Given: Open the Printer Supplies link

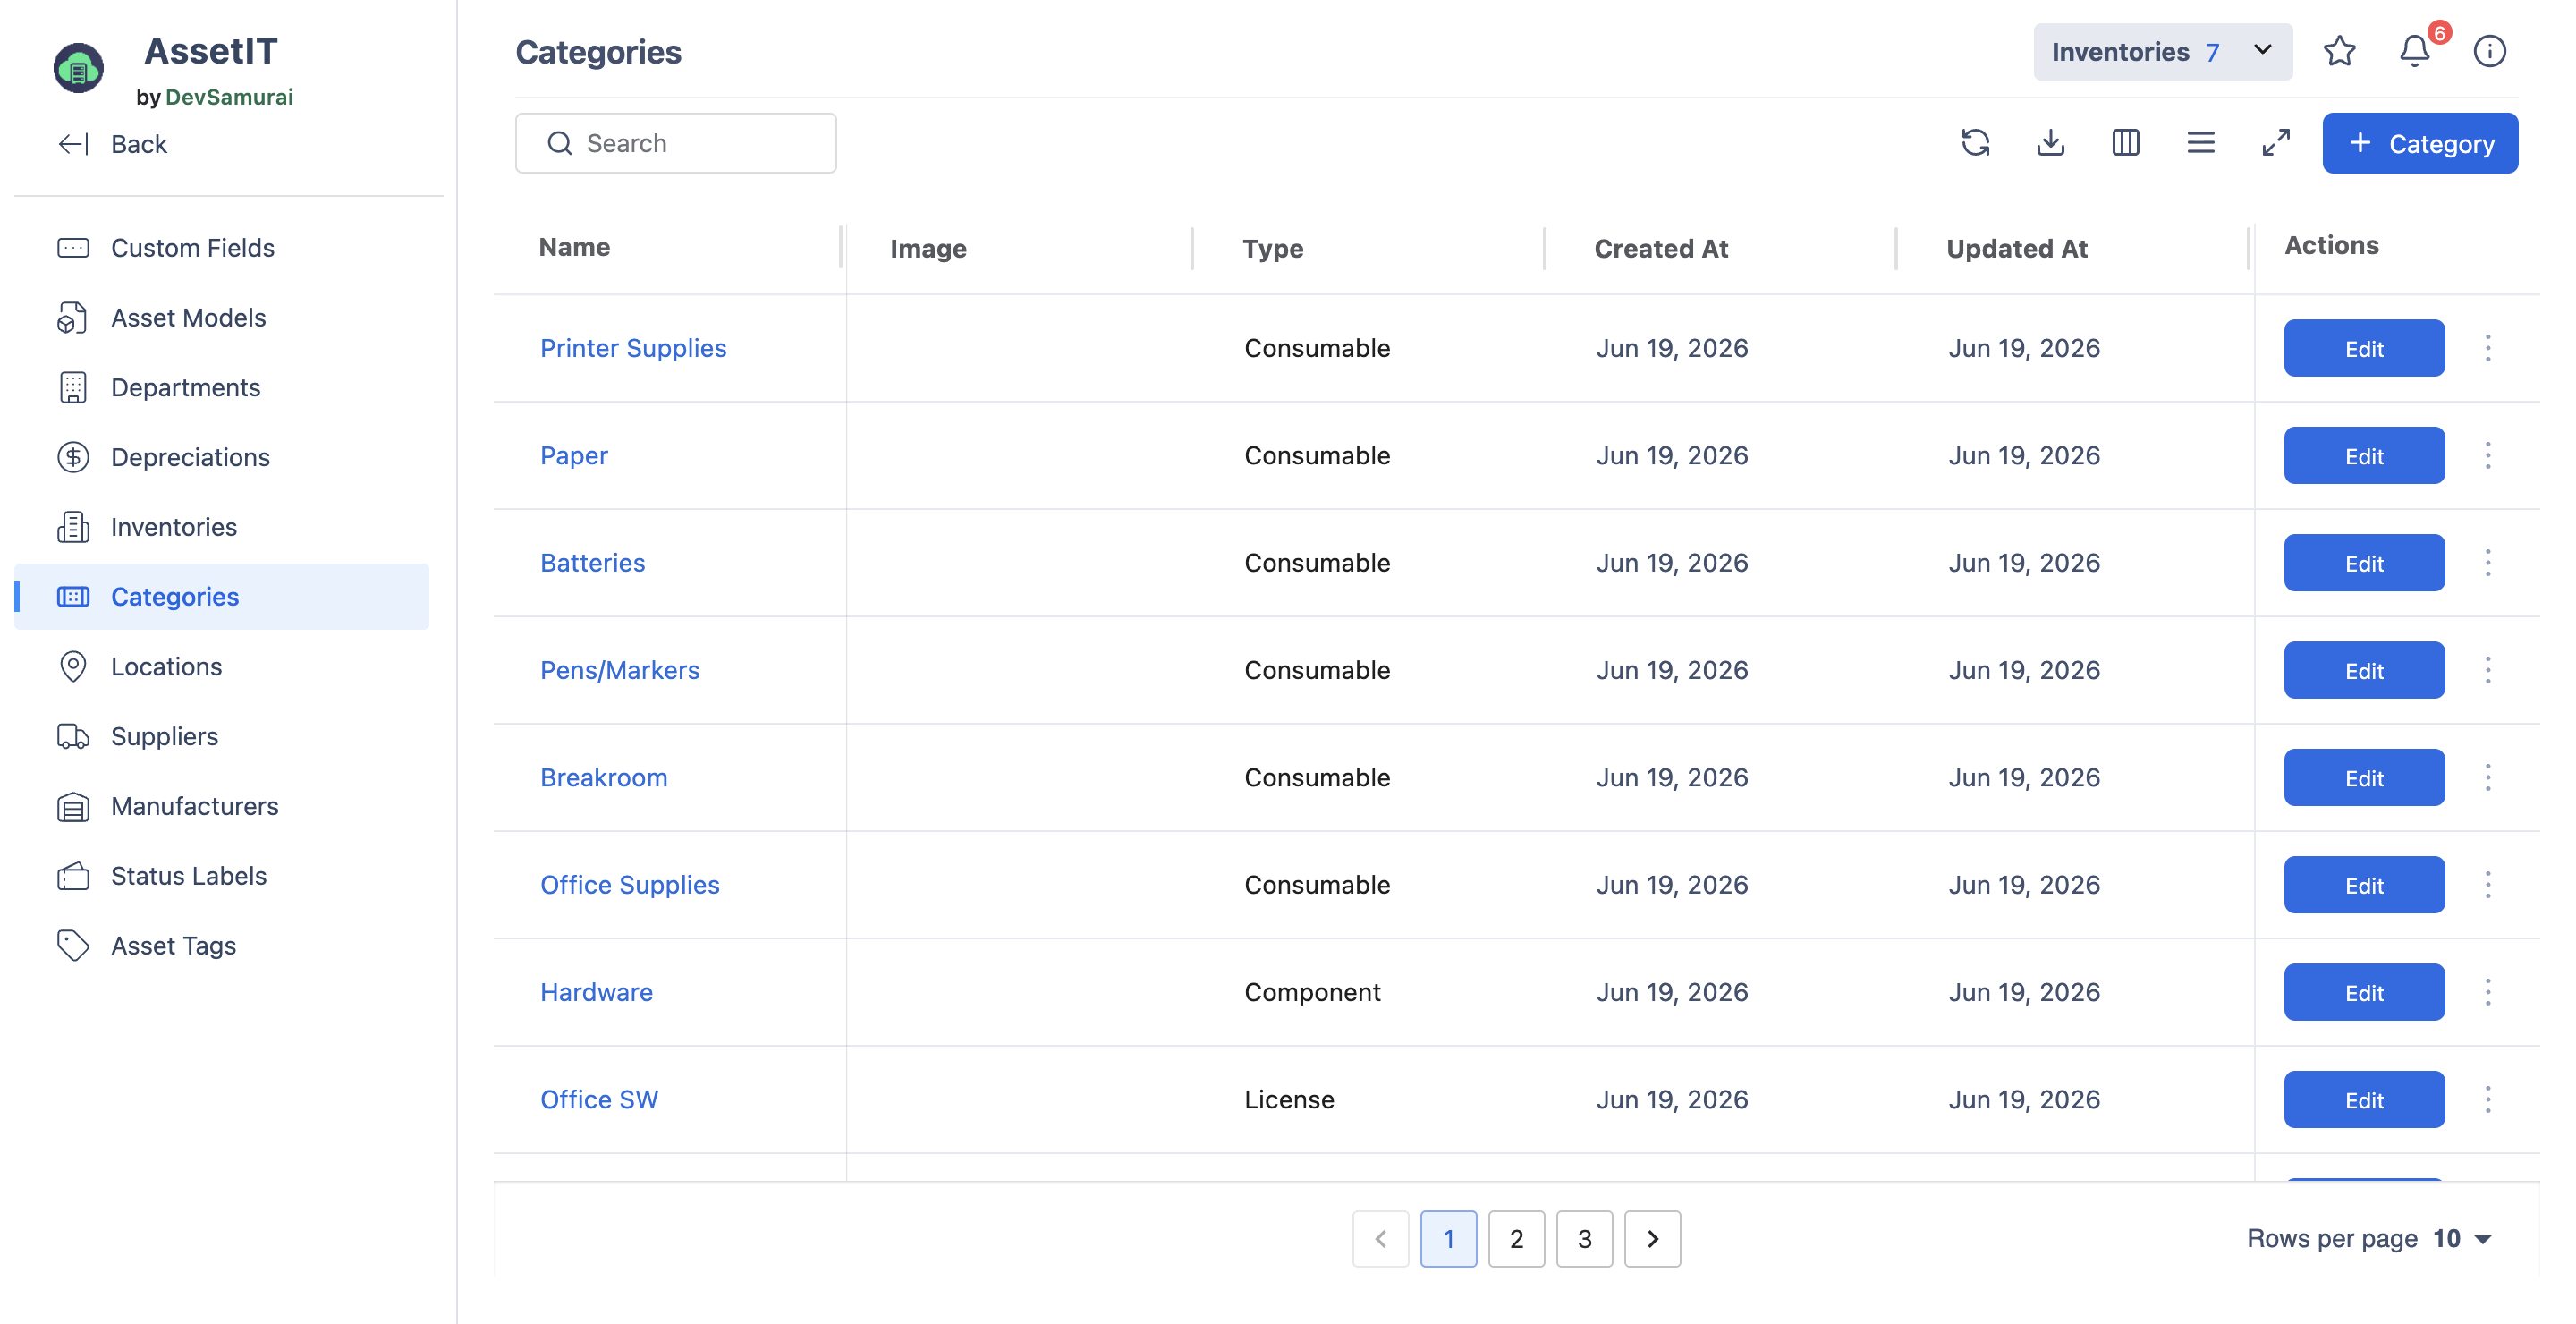Looking at the screenshot, I should click(x=633, y=348).
